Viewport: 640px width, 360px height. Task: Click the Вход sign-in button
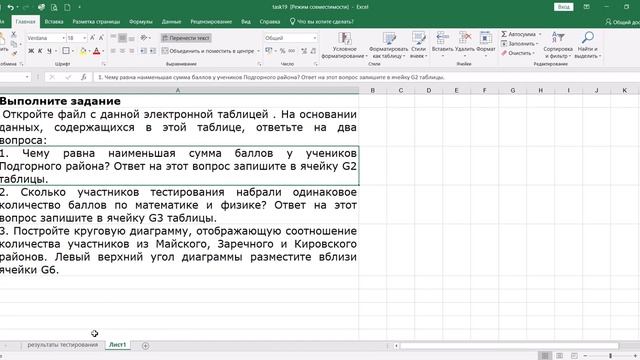(563, 7)
